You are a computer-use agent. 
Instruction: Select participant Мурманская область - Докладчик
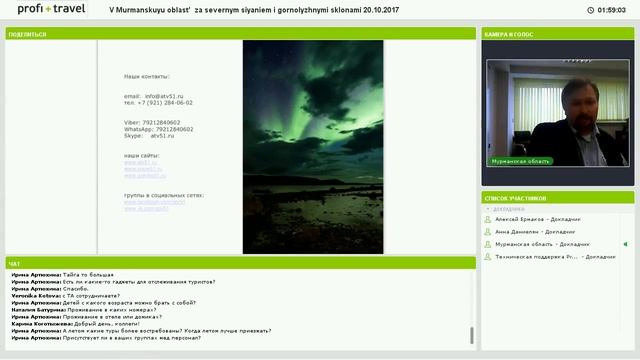click(x=542, y=244)
